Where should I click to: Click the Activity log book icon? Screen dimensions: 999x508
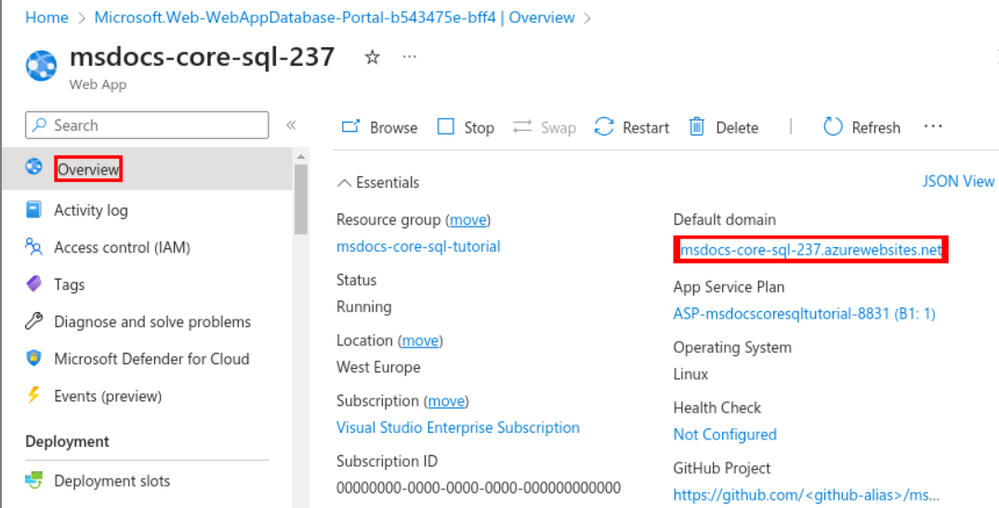[34, 209]
